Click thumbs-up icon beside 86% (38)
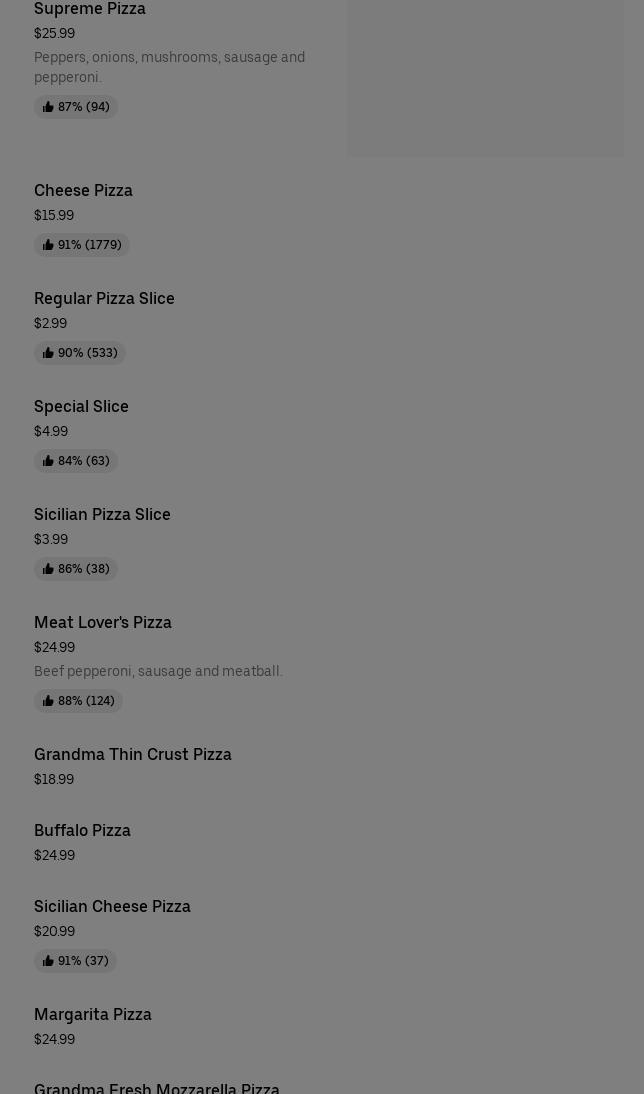Image resolution: width=644 pixels, height=1094 pixels. (x=48, y=569)
